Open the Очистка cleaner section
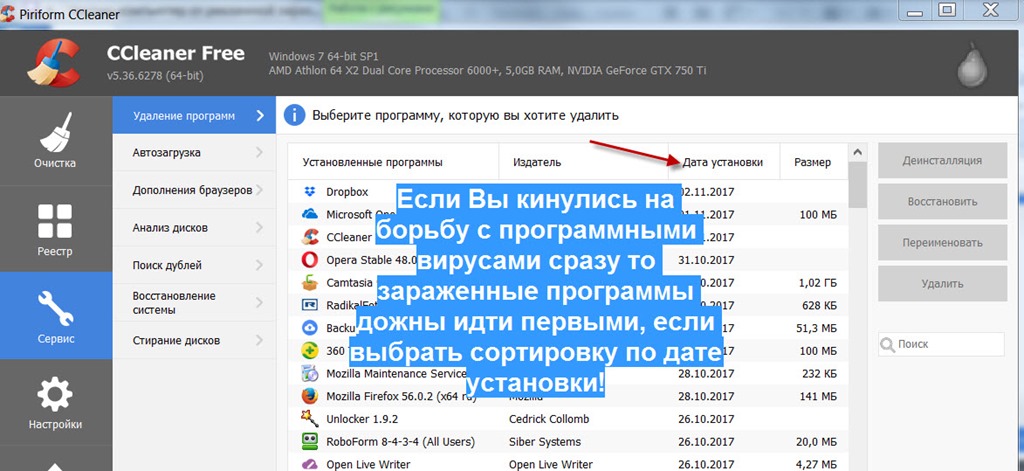The height and width of the screenshot is (471, 1024). 56,140
